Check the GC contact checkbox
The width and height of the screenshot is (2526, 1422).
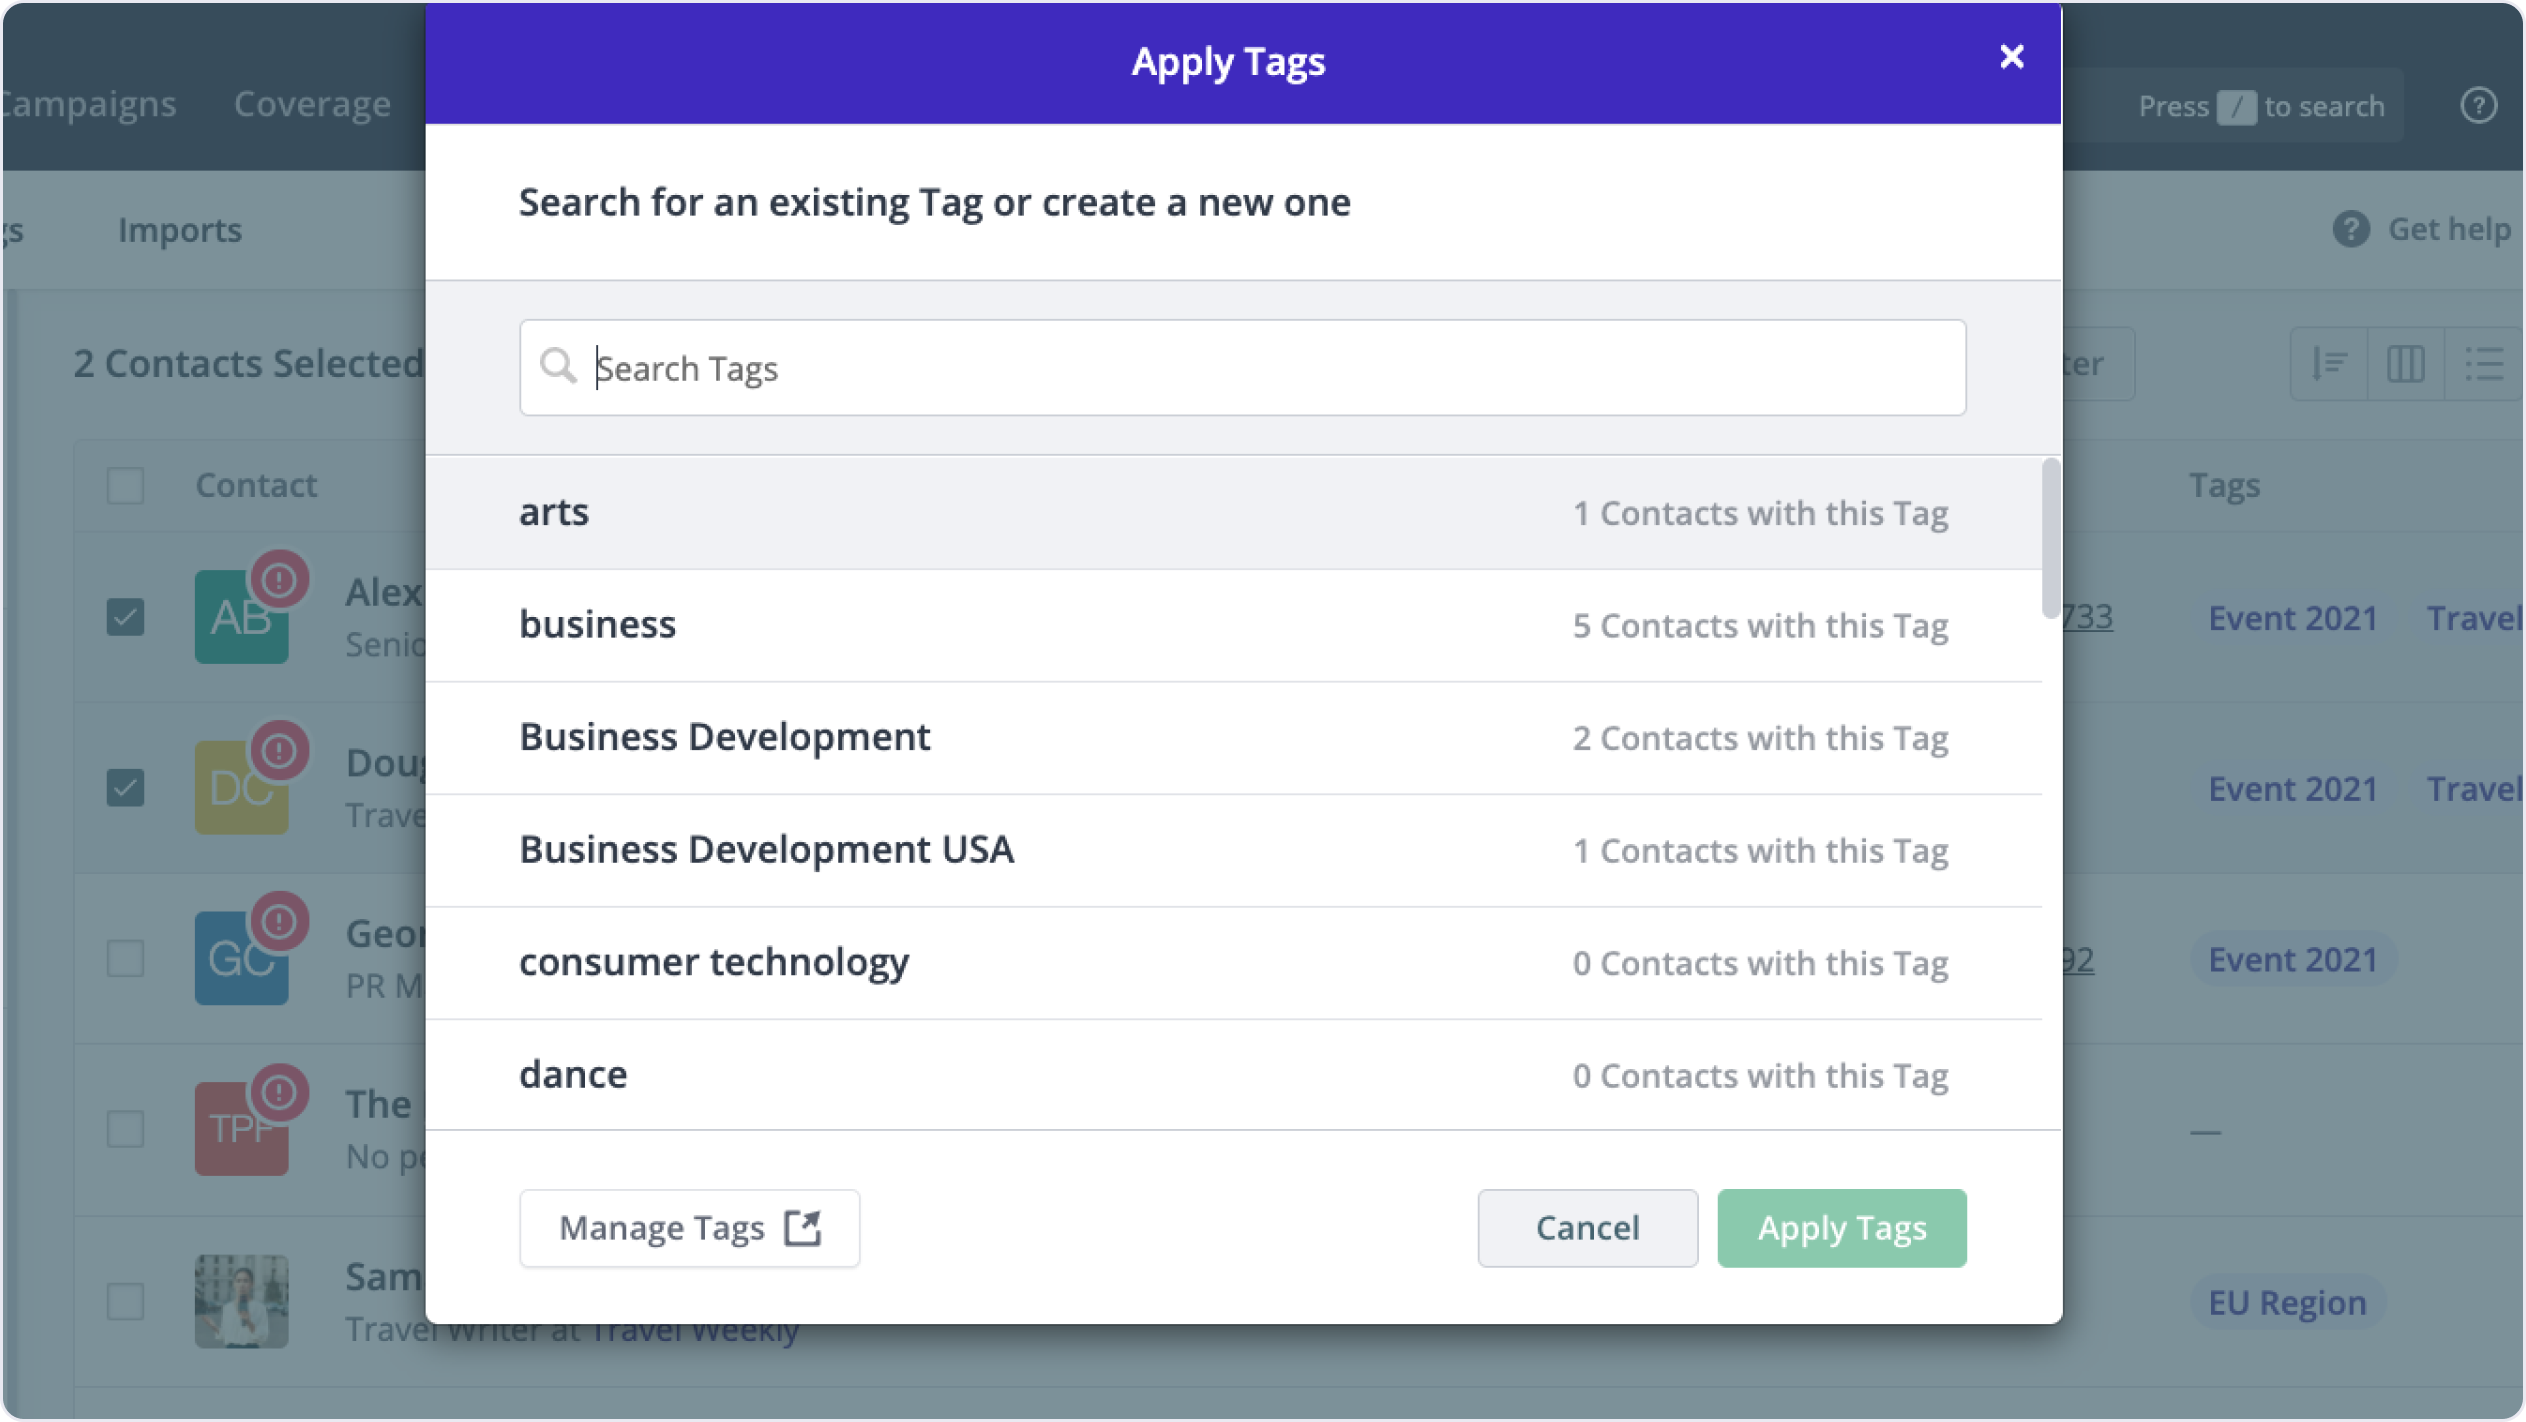click(x=125, y=959)
